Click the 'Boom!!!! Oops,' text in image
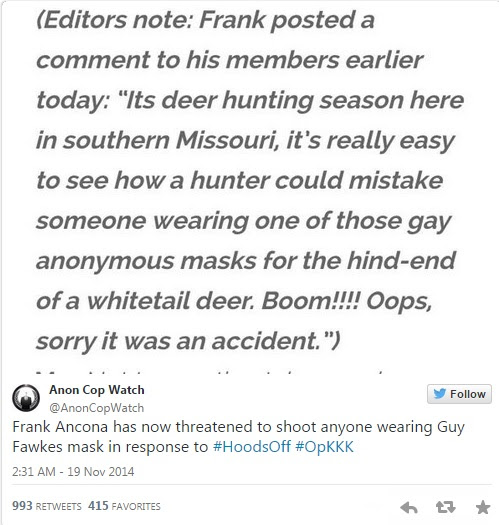 [346, 301]
